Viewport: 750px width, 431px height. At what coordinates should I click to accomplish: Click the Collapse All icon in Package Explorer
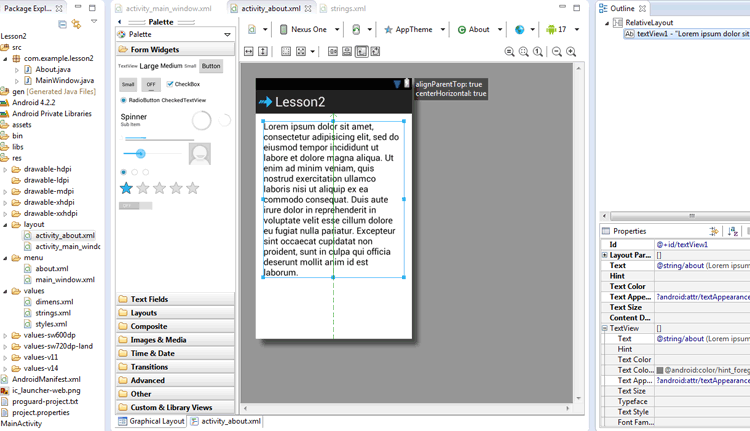pos(62,24)
